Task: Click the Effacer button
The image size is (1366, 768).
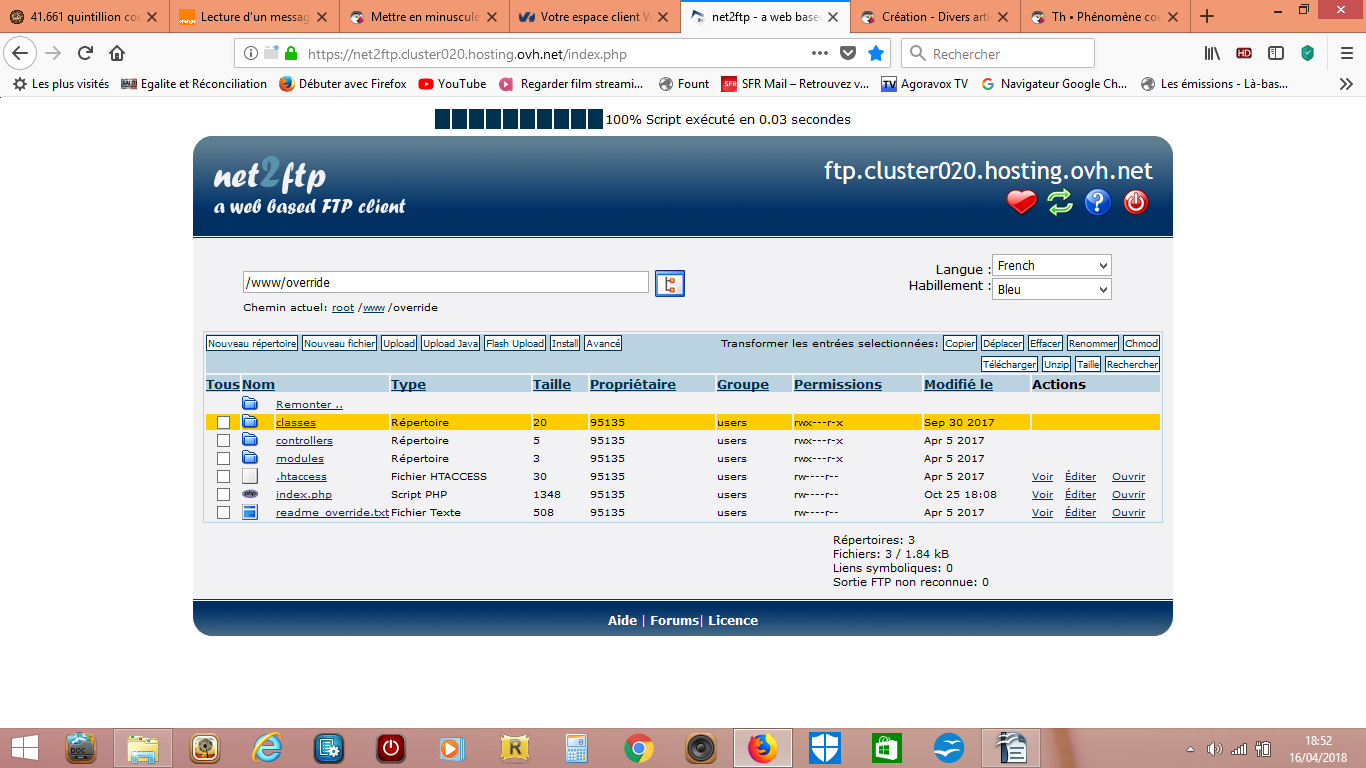Action: [1045, 343]
